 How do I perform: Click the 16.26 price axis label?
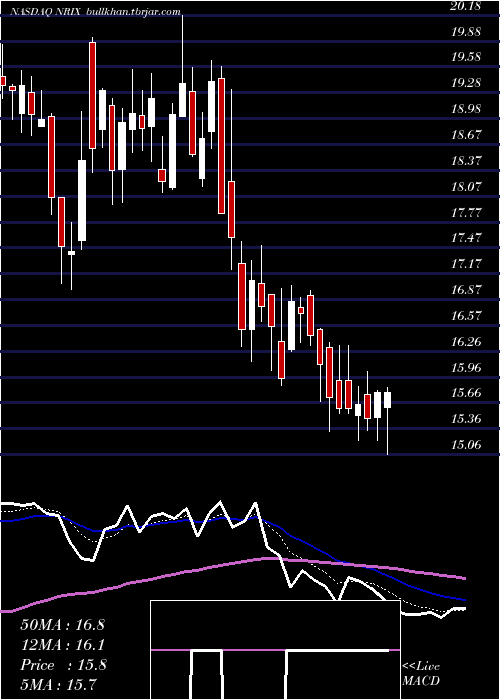pos(467,342)
